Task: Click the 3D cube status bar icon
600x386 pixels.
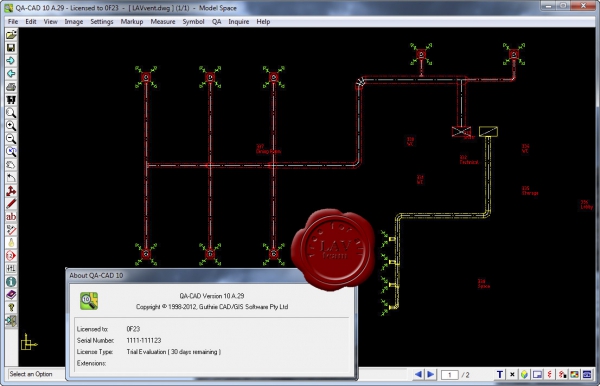Action: point(524,375)
